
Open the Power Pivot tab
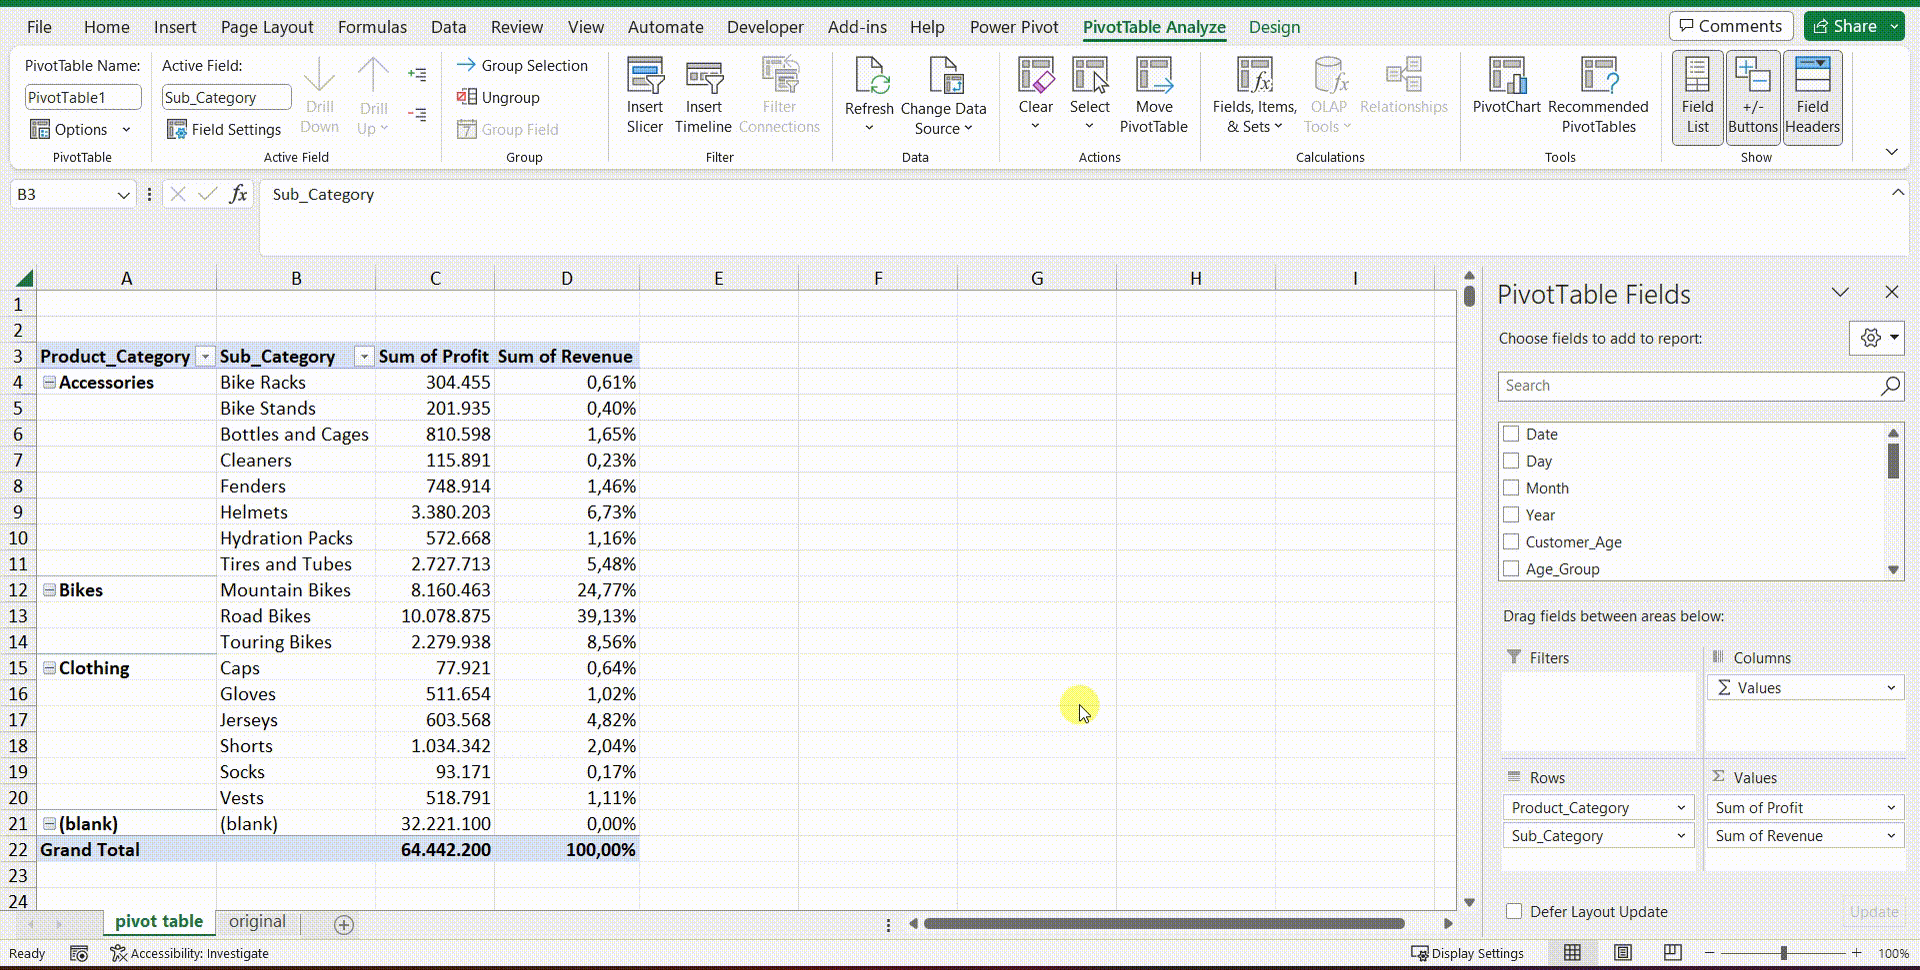pos(1014,27)
